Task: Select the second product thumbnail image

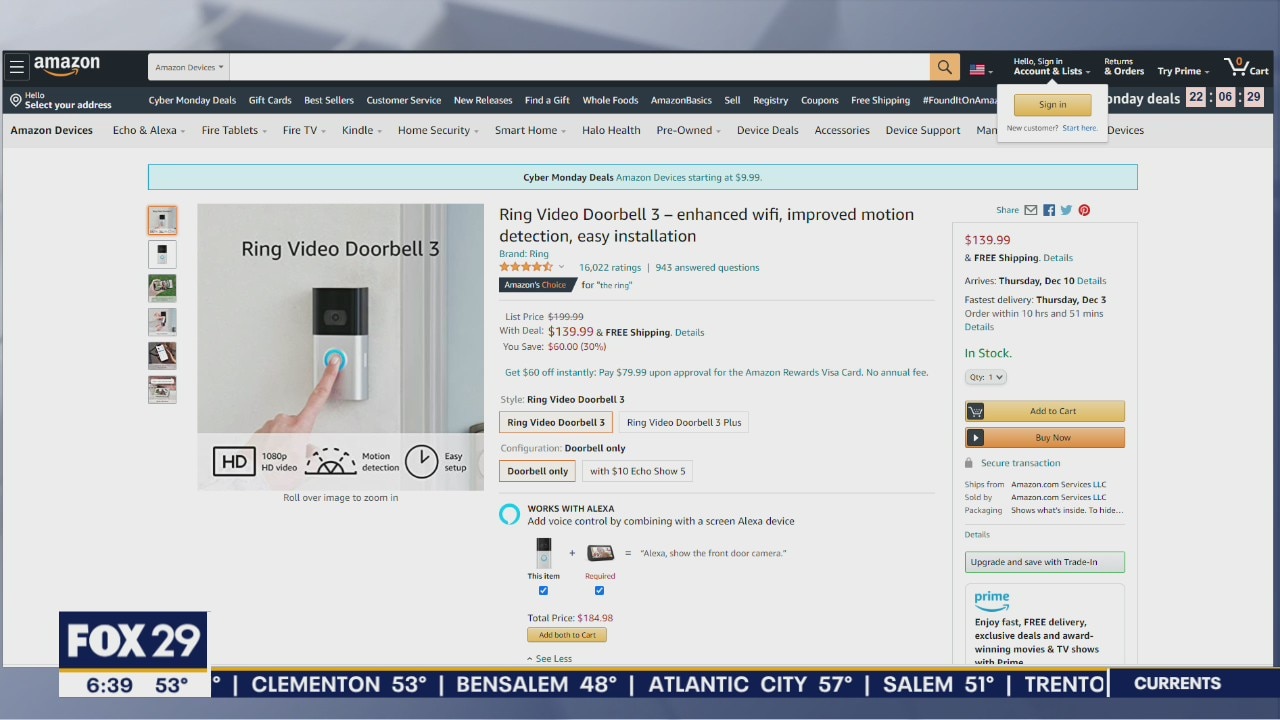Action: pos(162,254)
